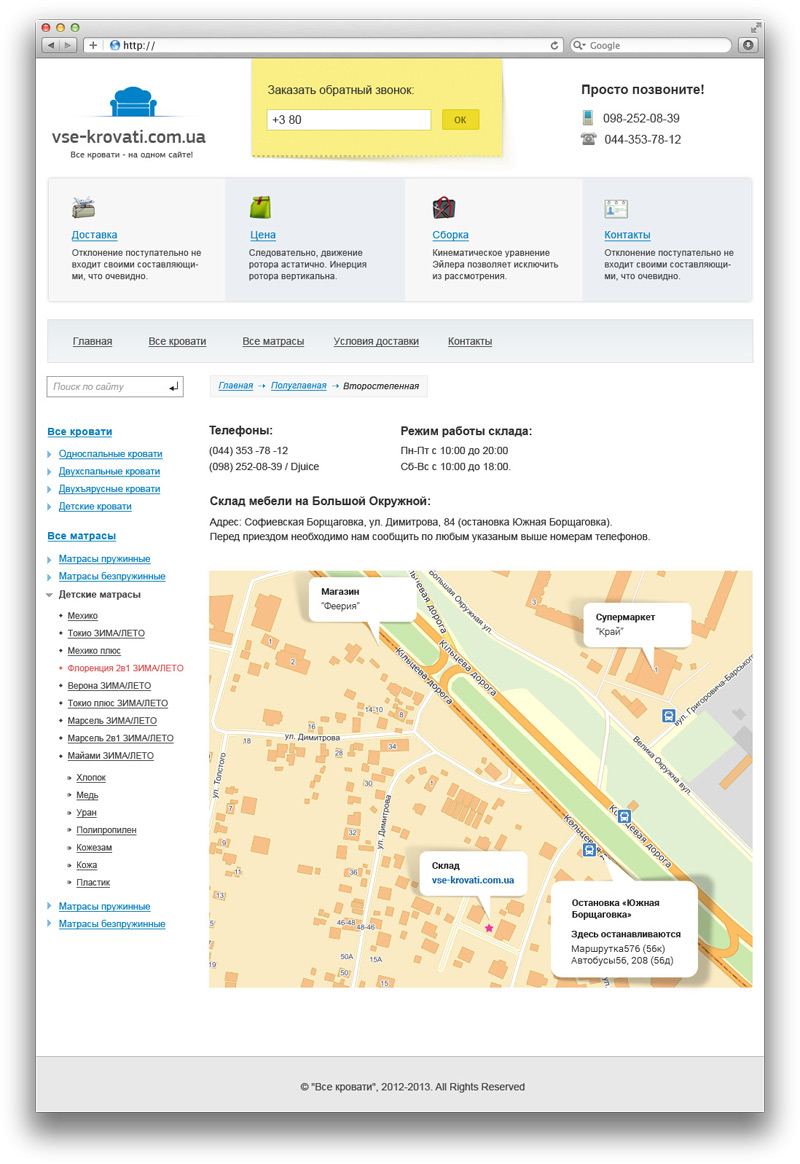Click the search submit arrow icon

tap(174, 387)
